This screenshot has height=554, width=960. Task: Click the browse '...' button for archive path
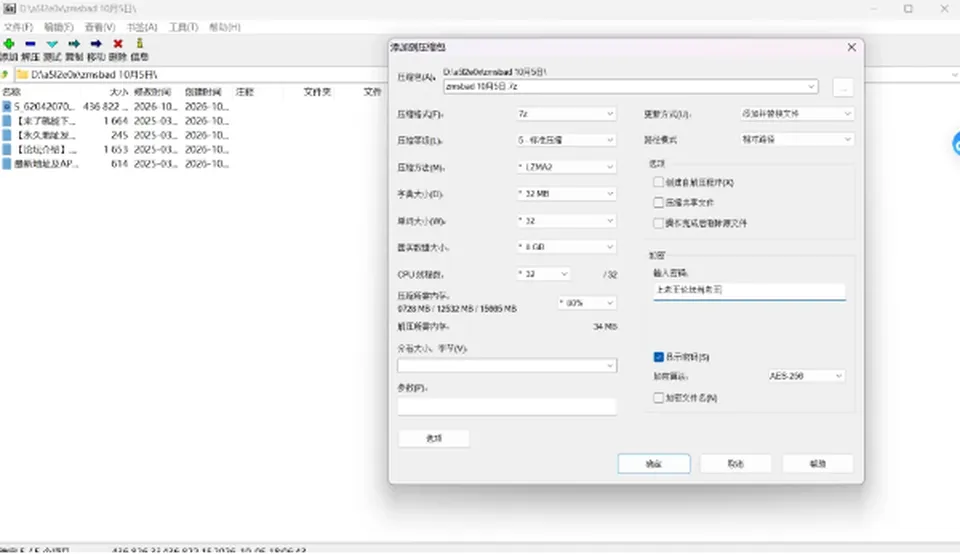point(844,88)
